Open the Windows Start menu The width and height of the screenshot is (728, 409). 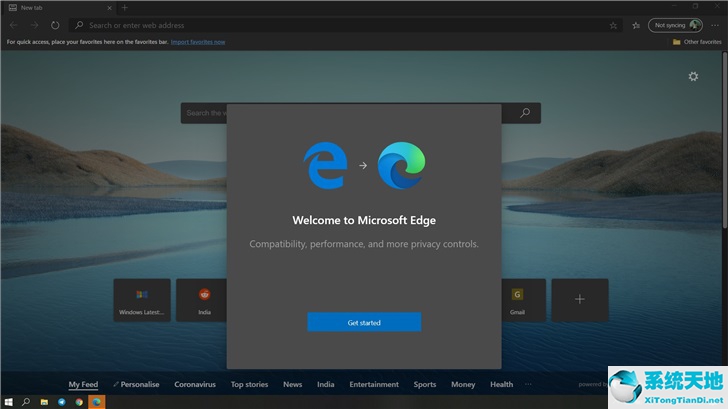8,402
